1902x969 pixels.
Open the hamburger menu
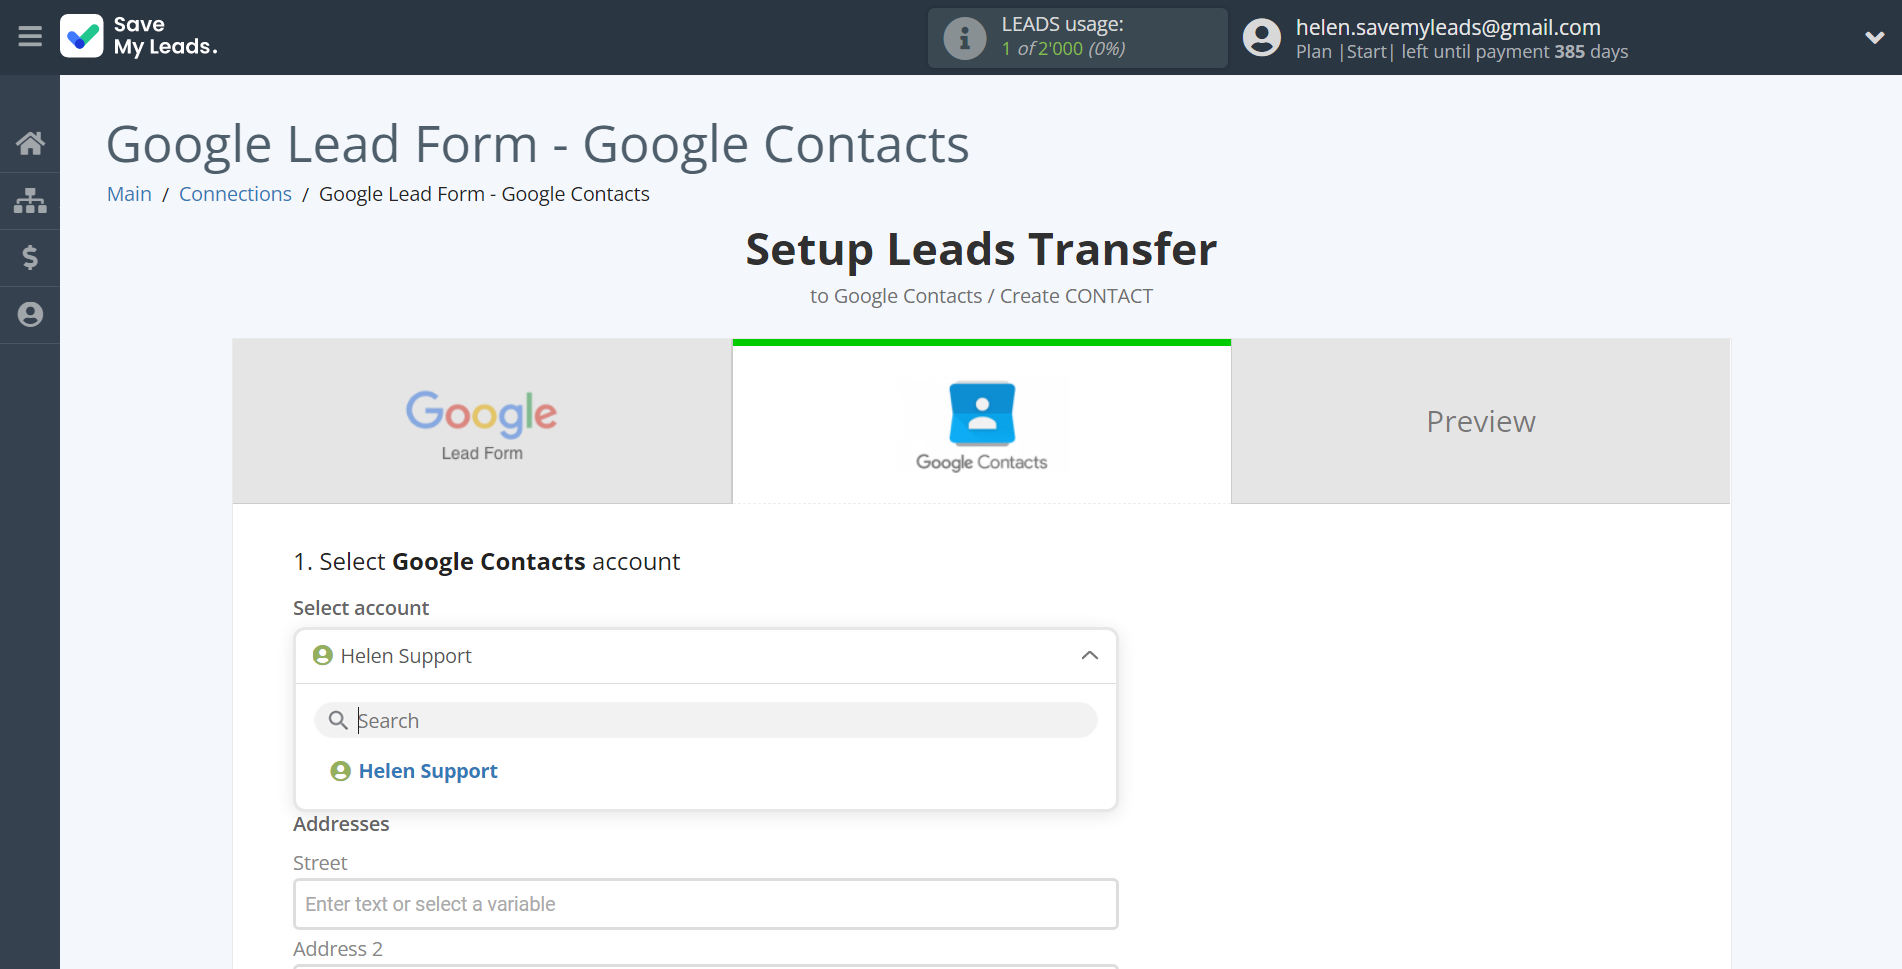(30, 37)
